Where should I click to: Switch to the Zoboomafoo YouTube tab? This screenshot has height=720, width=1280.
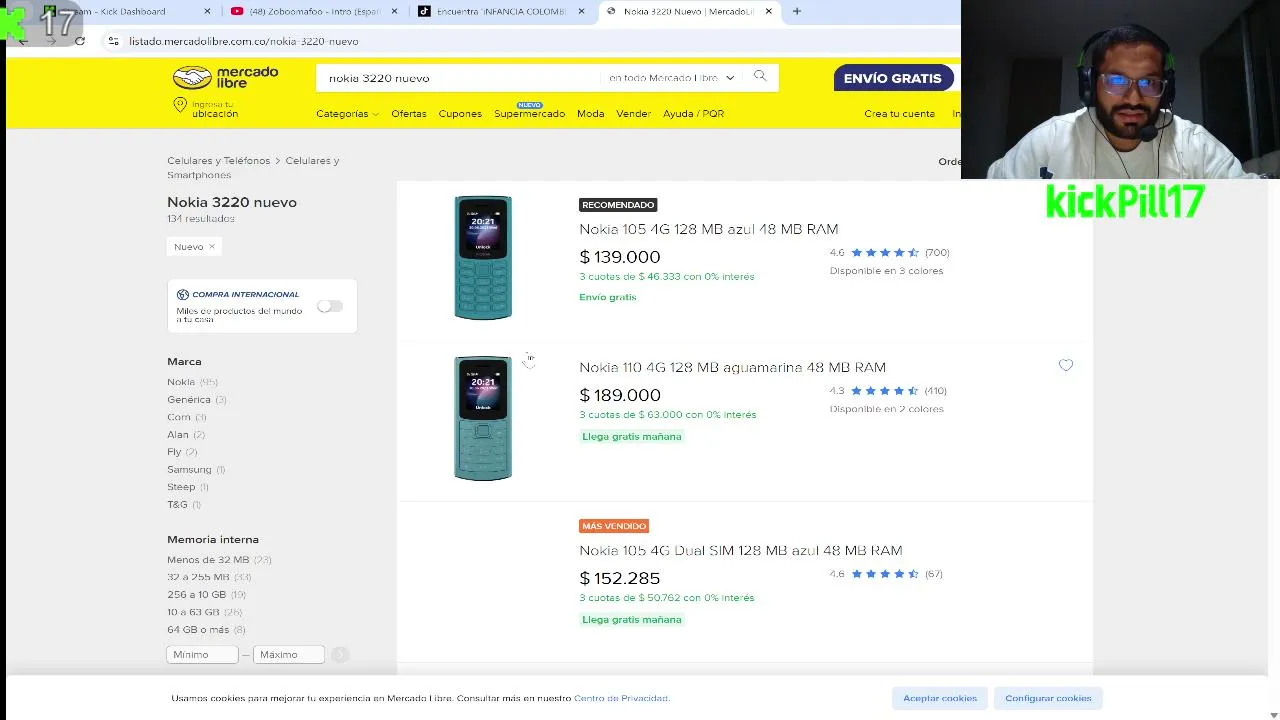pos(313,11)
